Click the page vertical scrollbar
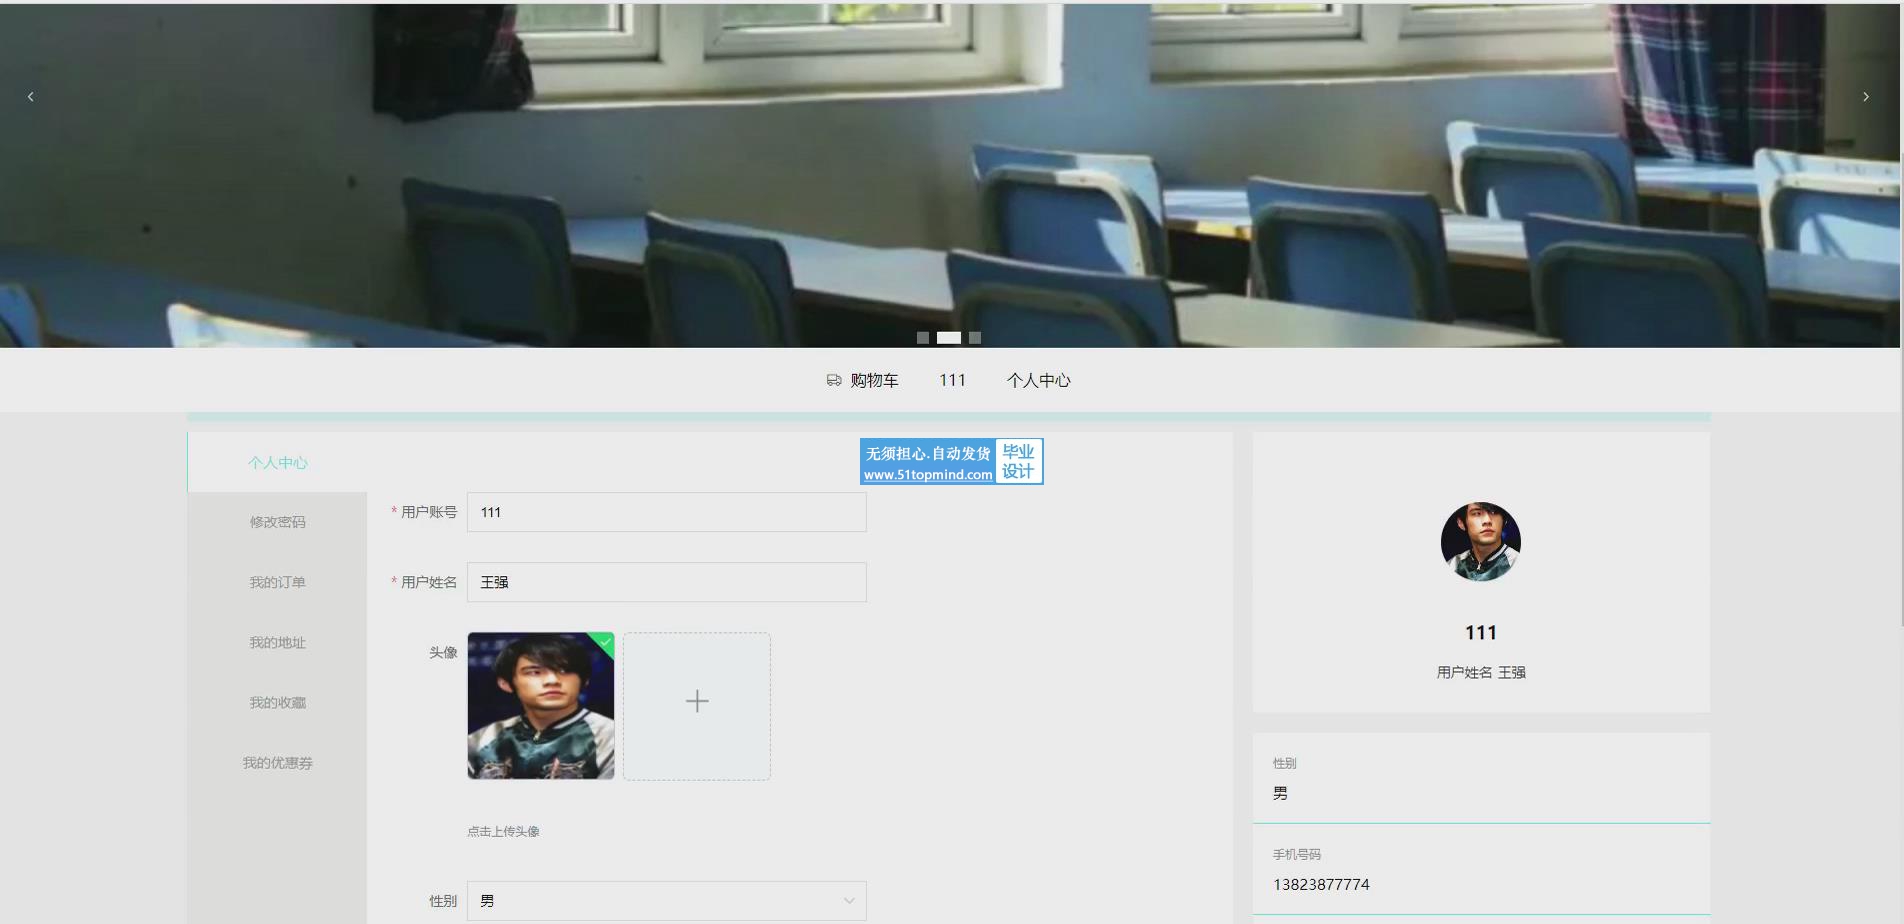This screenshot has width=1904, height=924. tap(1901, 315)
